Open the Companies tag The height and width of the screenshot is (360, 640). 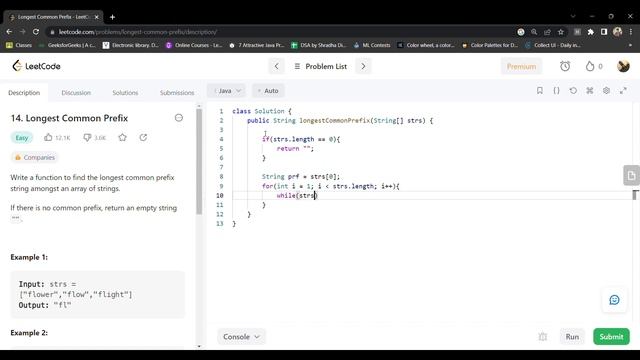[35, 158]
